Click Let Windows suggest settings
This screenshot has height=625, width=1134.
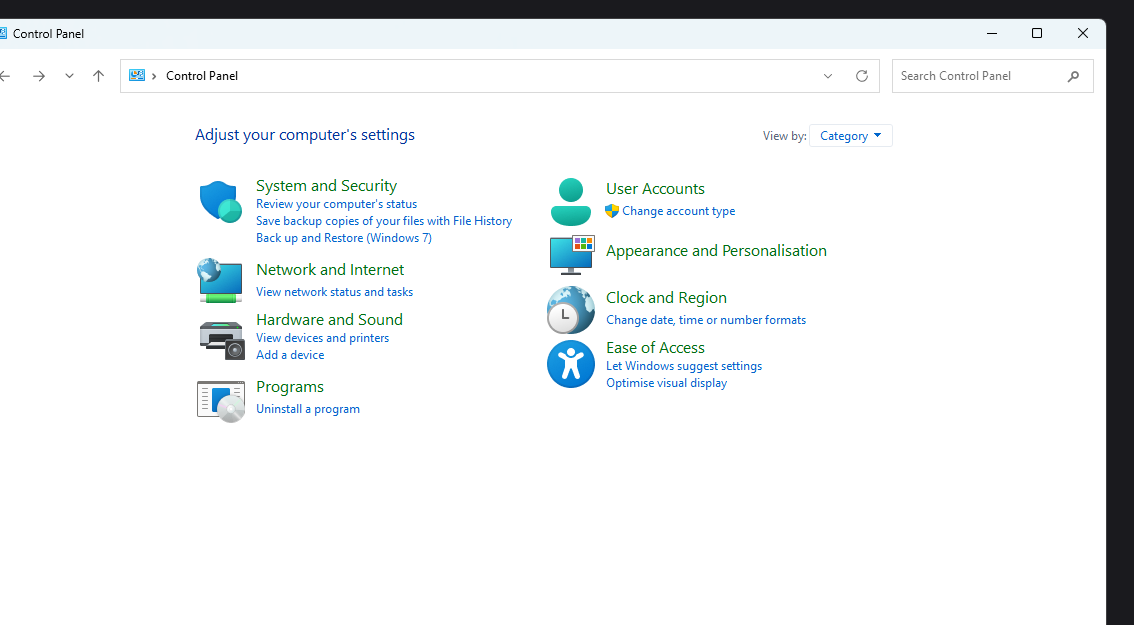point(683,366)
